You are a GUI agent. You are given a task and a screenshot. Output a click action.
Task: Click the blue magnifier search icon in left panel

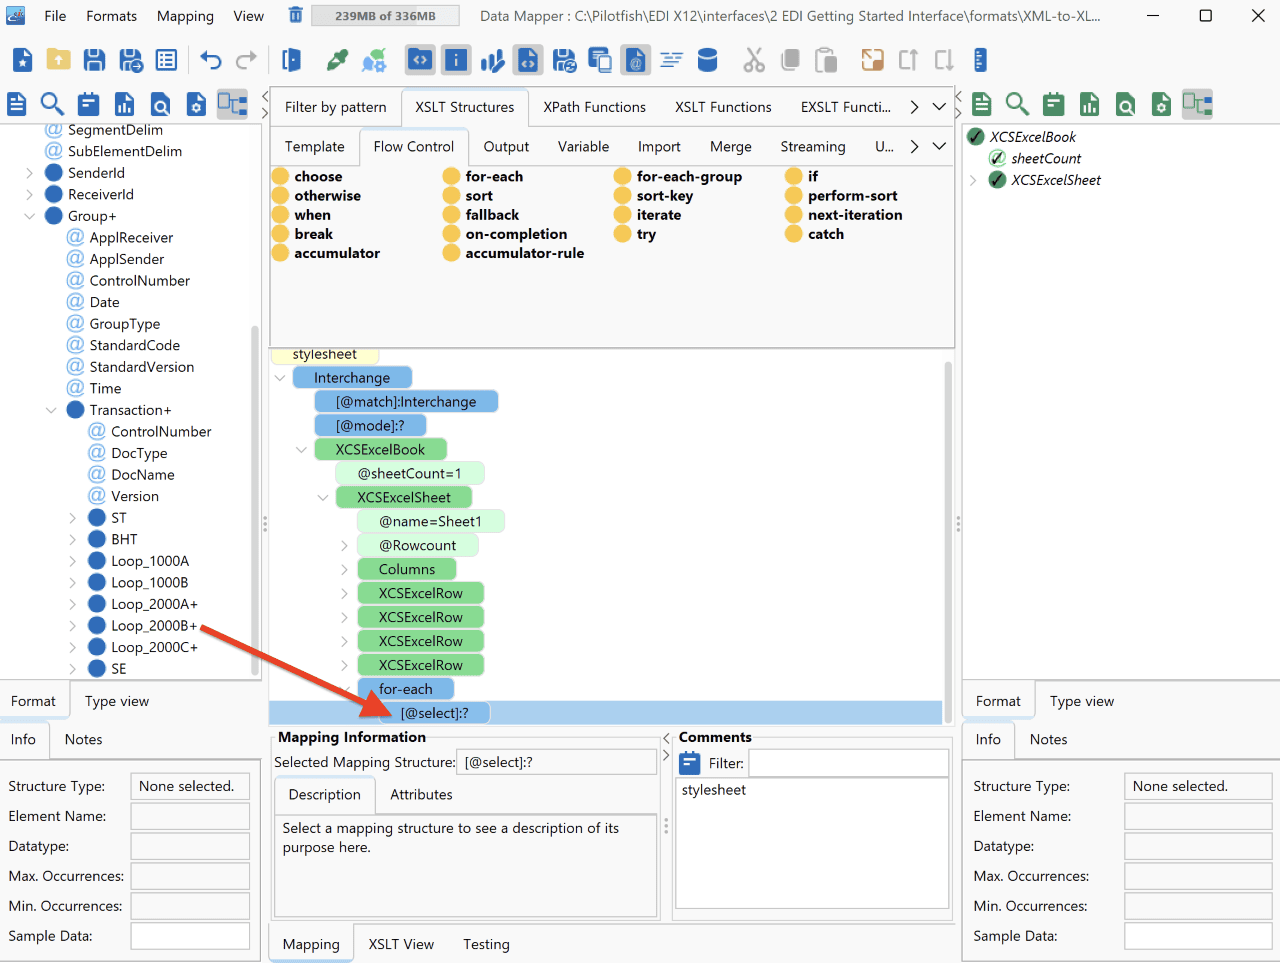click(x=52, y=104)
